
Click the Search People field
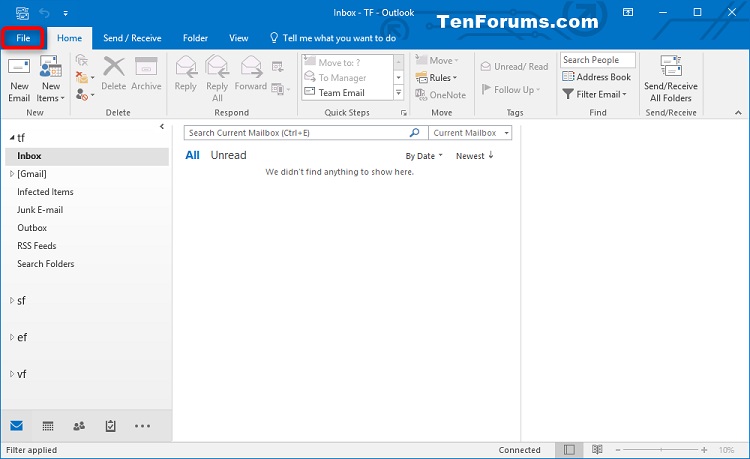[597, 60]
